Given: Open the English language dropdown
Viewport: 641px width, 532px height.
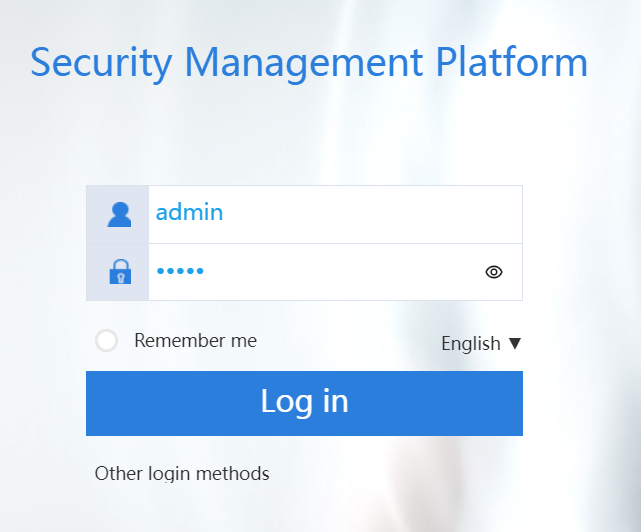Looking at the screenshot, I should [481, 343].
